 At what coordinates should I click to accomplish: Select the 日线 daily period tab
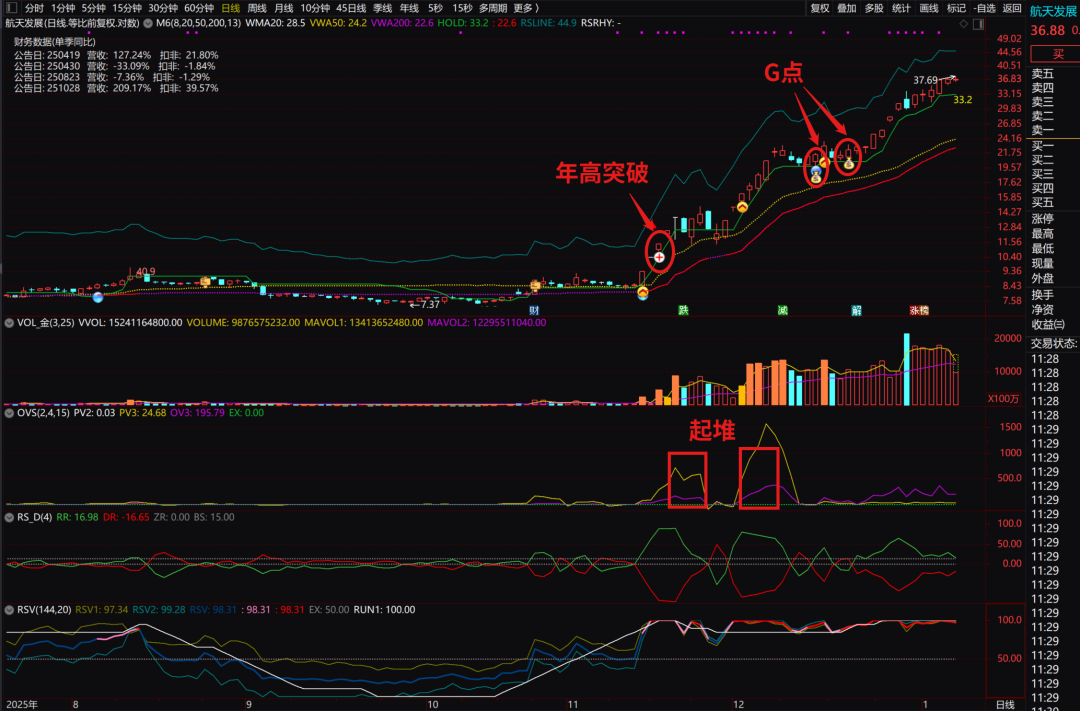[231, 8]
